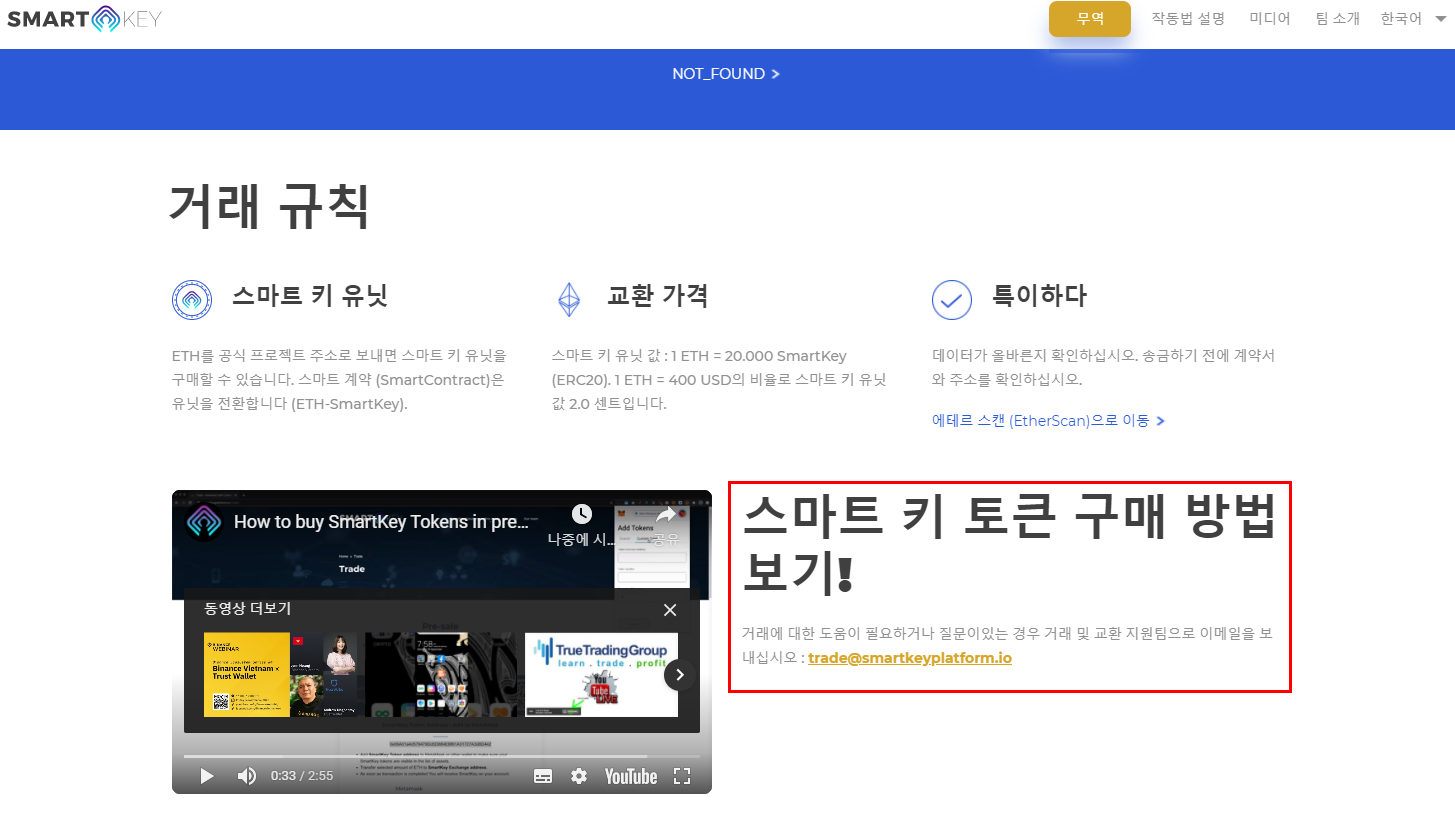Click the Ethereum diamond icon

(x=569, y=299)
